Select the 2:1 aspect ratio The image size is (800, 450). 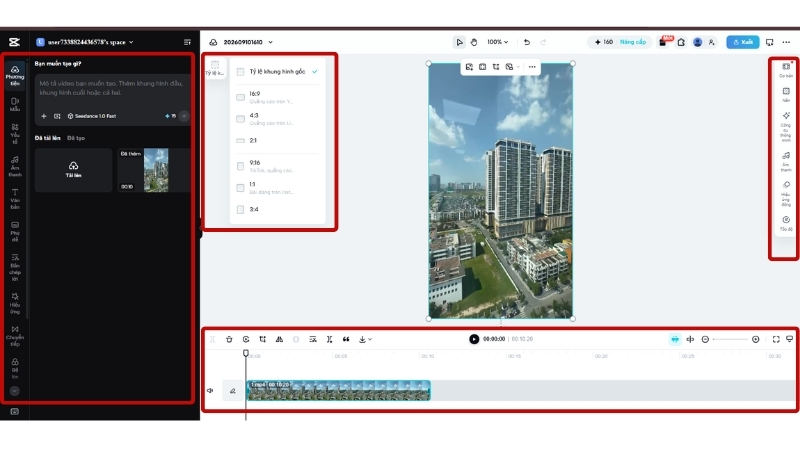point(278,140)
